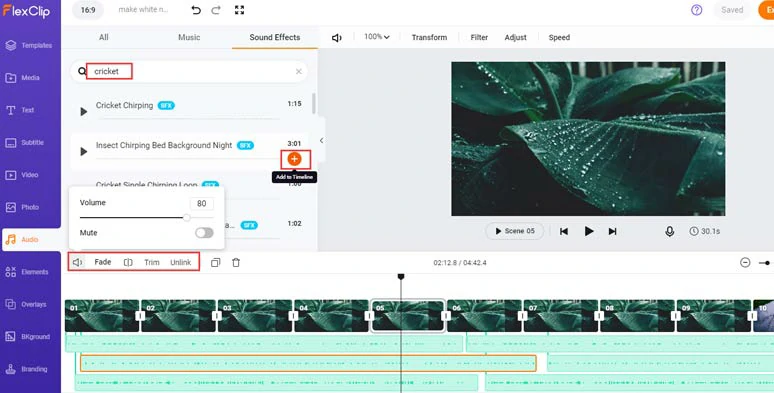
Task: Select scene 09 thumbnail in timeline
Action: point(713,315)
